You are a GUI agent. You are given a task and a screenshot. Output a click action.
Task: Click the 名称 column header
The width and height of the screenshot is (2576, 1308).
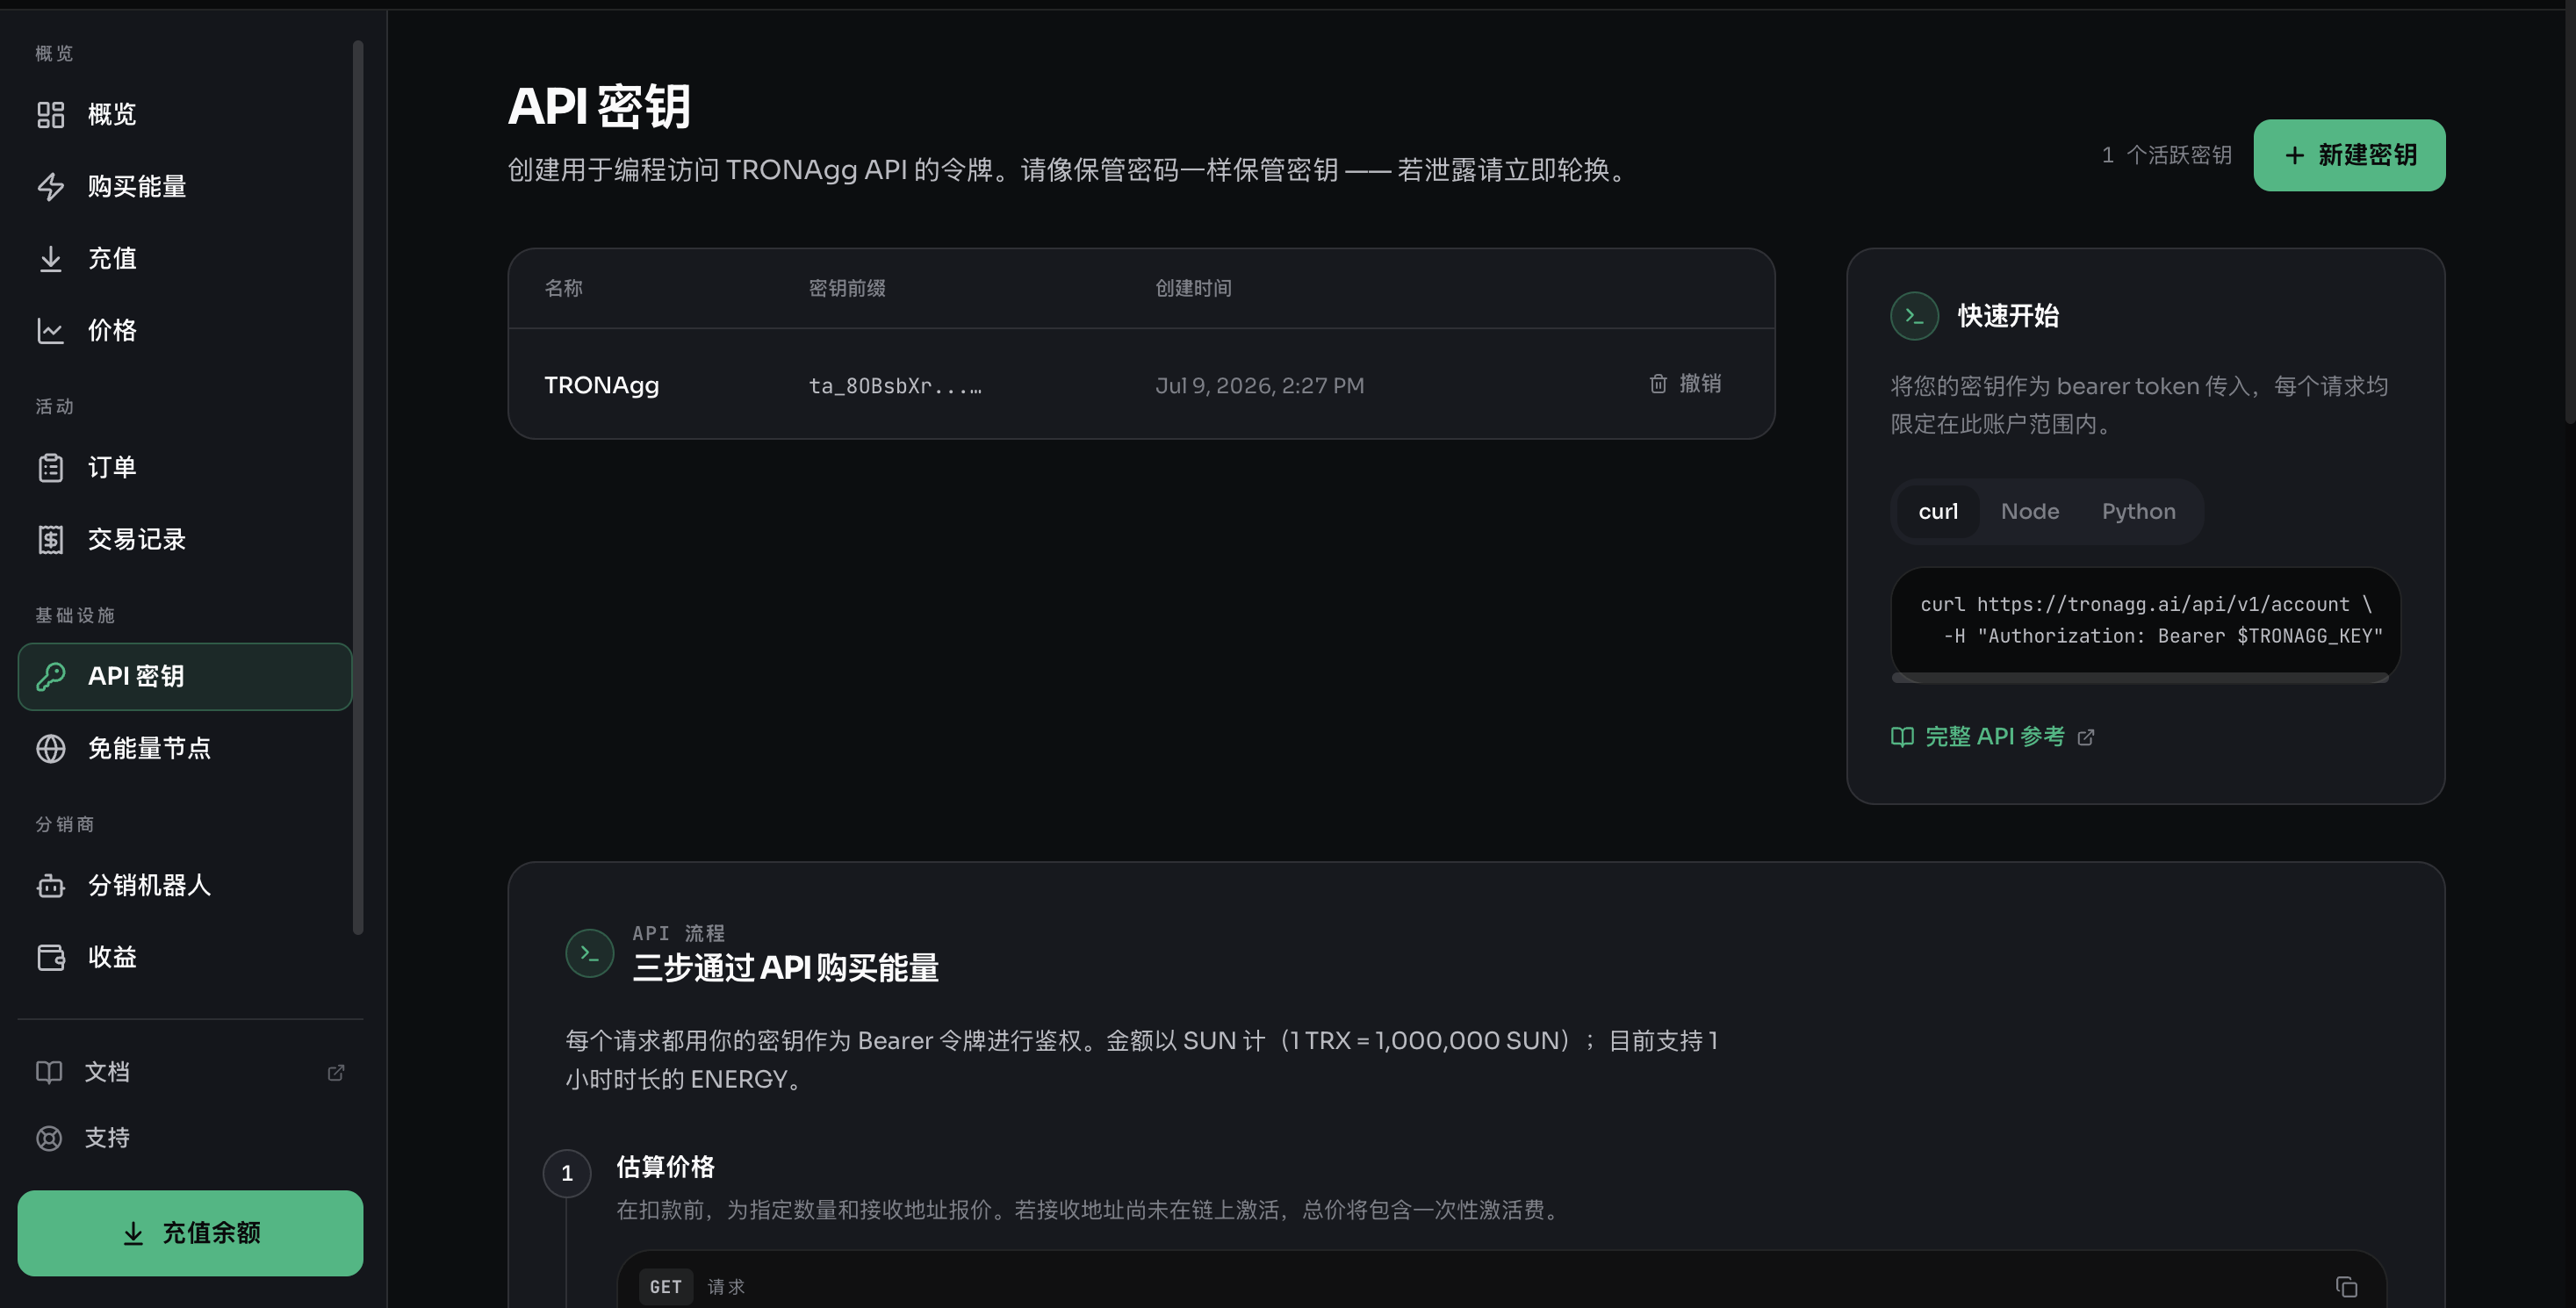pyautogui.click(x=563, y=288)
